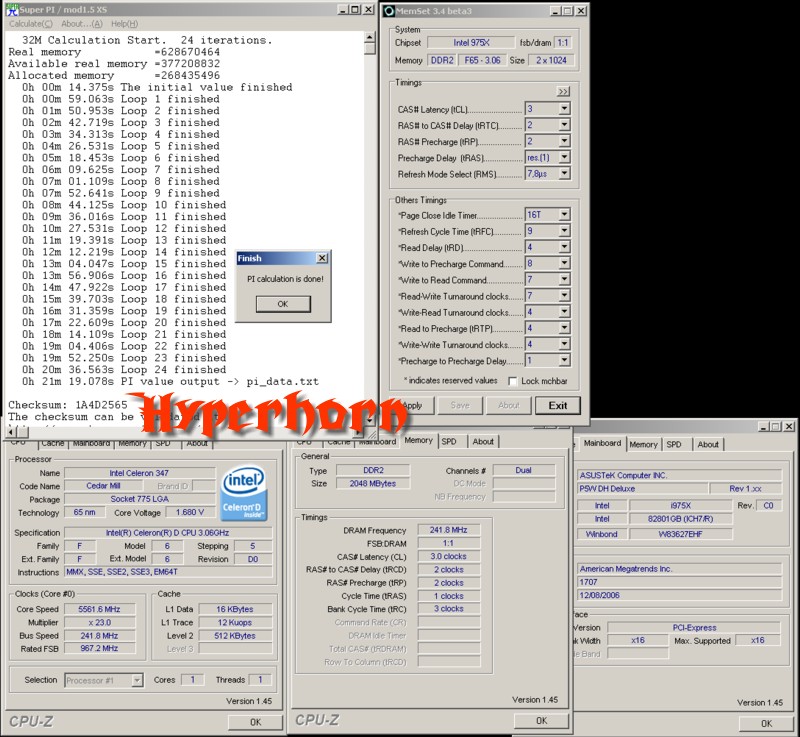Viewport: 800px width, 737px height.
Task: Open the Write-Write Turnaround clocks dropdown
Action: [564, 344]
